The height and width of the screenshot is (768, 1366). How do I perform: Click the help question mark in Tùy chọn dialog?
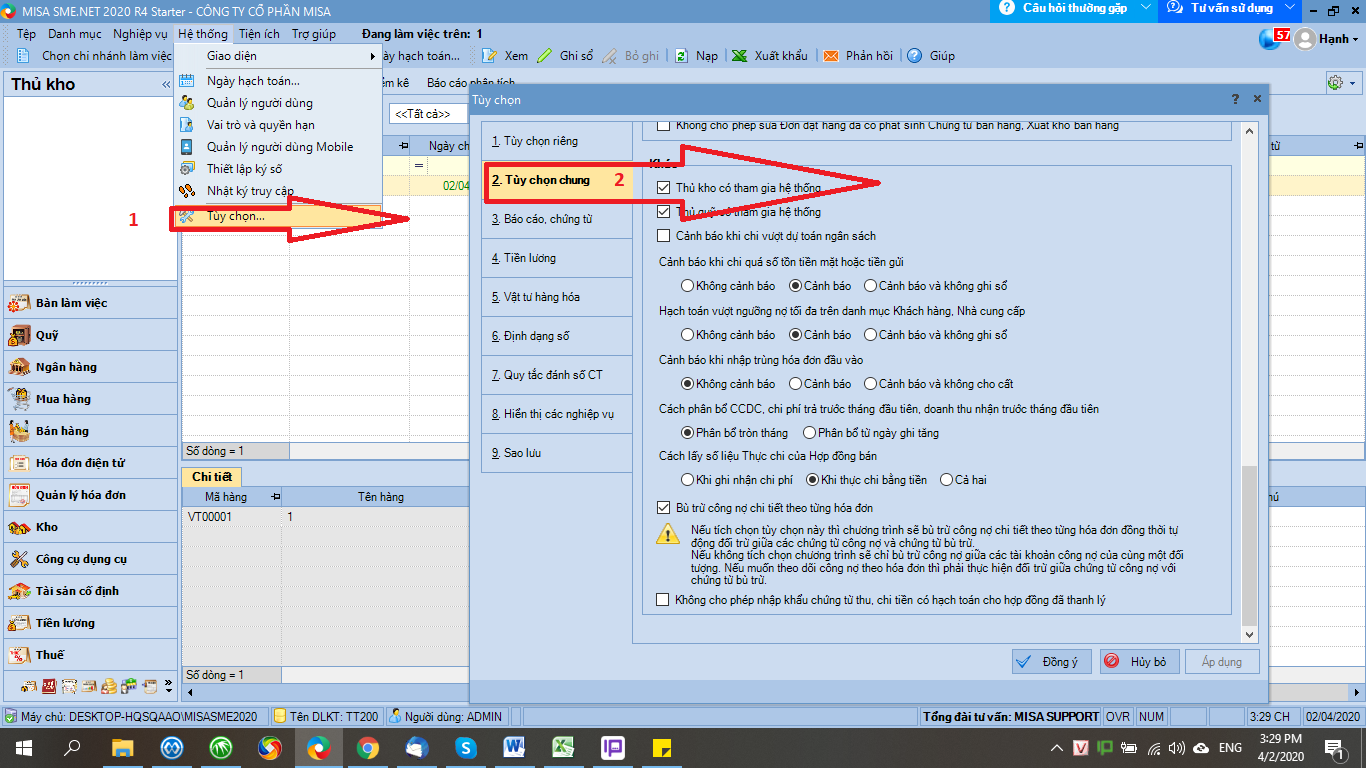pyautogui.click(x=1236, y=99)
